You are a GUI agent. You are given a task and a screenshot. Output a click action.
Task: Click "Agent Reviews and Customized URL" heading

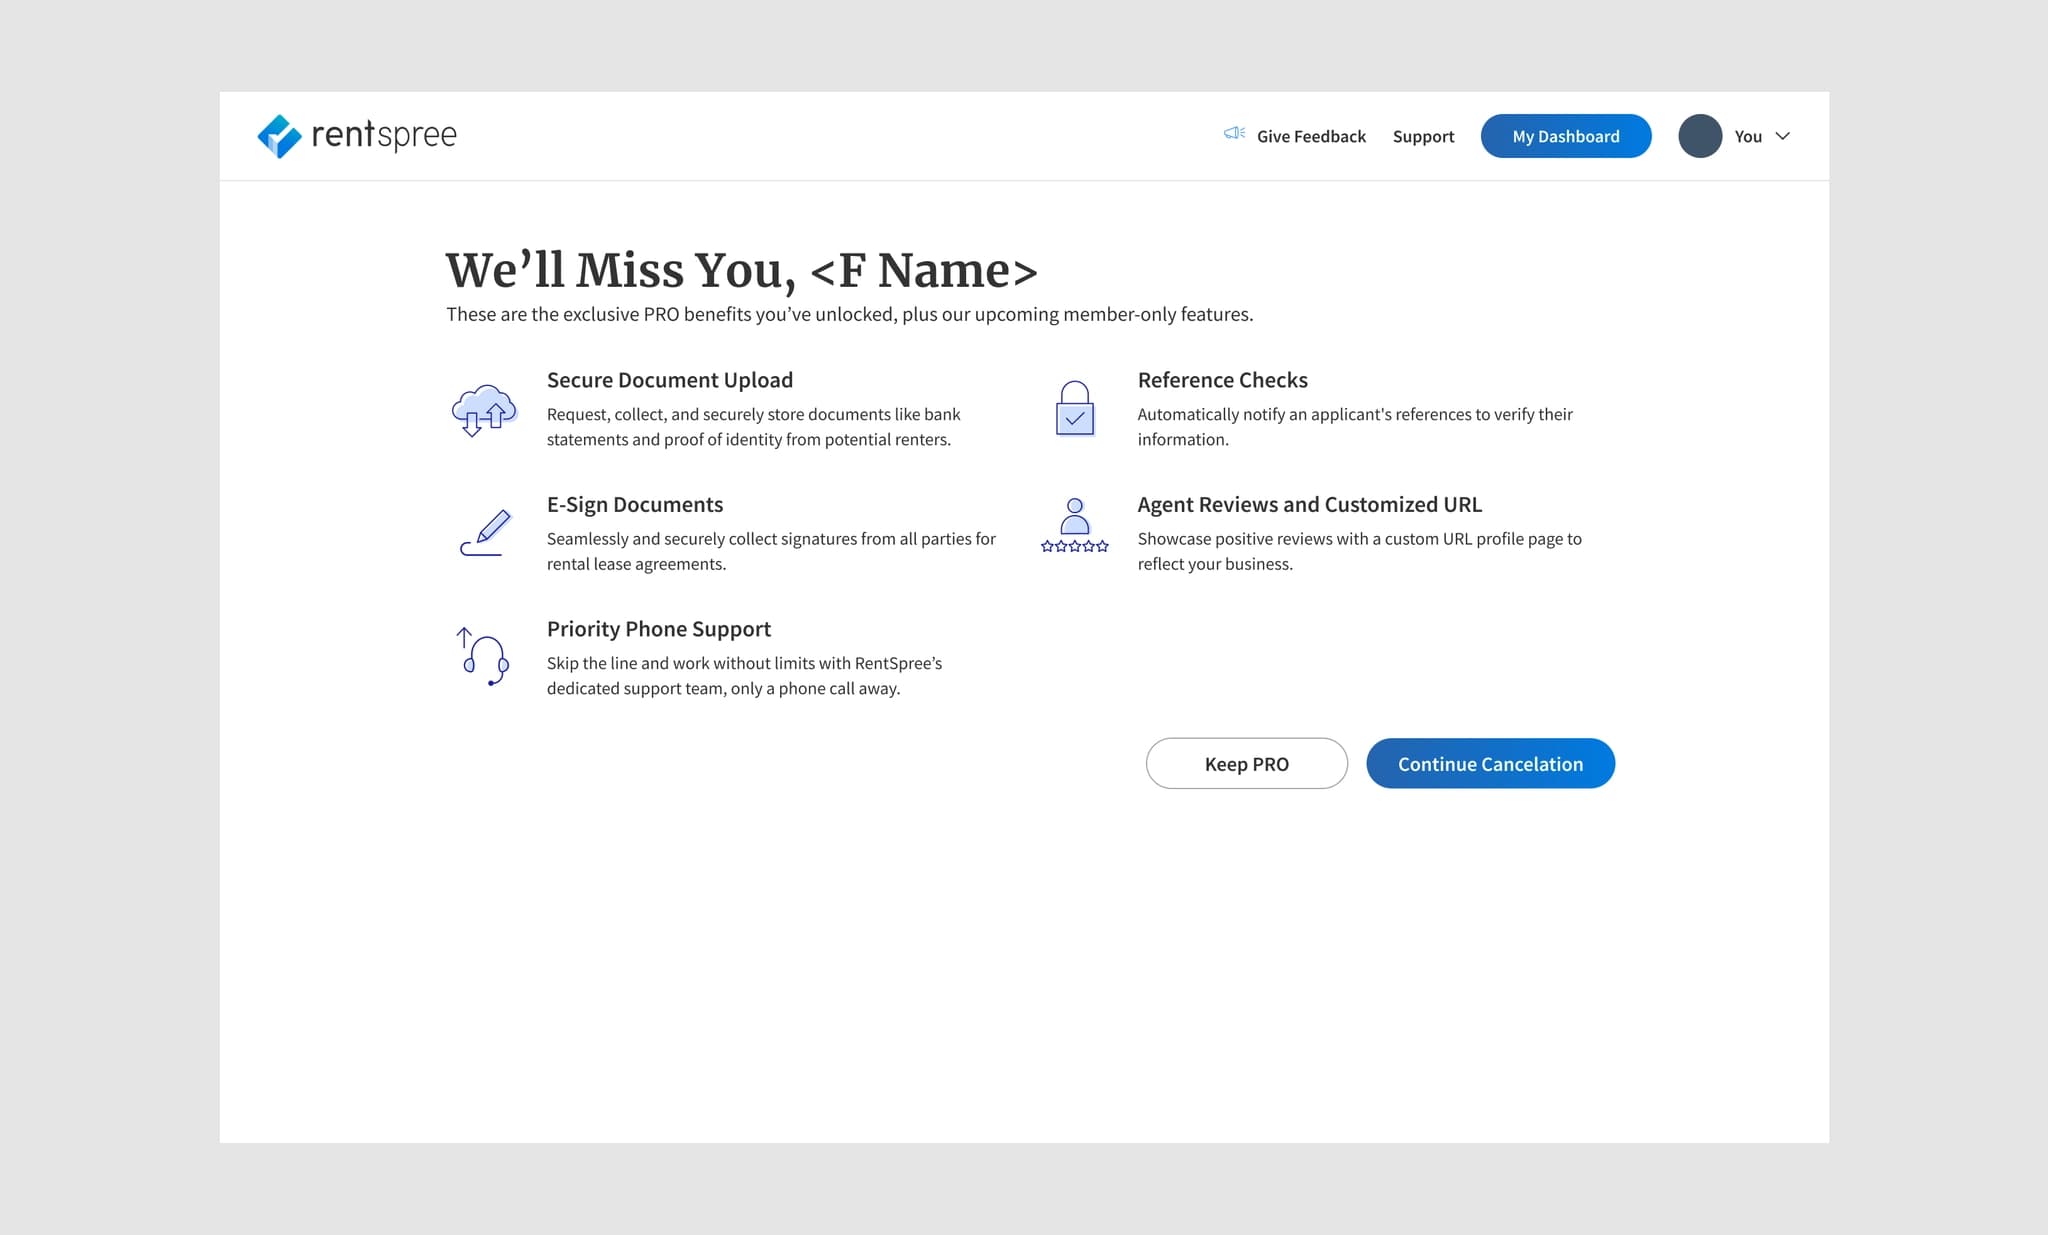(1310, 505)
